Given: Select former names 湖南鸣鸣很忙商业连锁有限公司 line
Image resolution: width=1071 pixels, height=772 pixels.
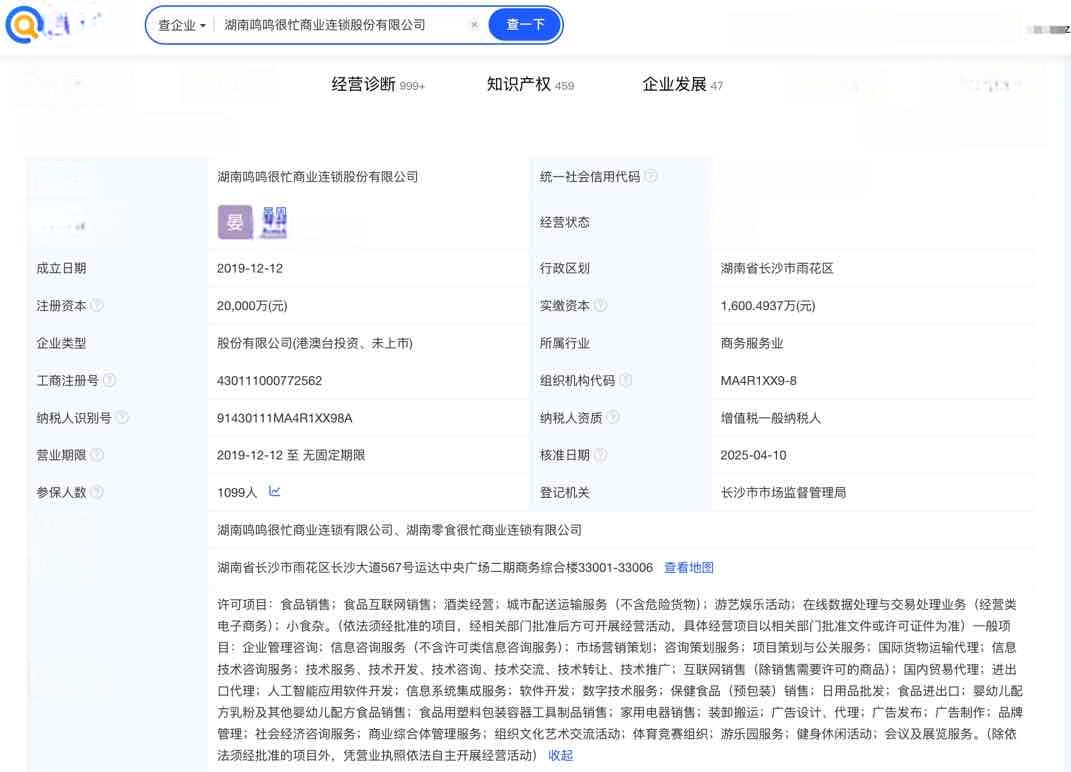Looking at the screenshot, I should tap(400, 529).
